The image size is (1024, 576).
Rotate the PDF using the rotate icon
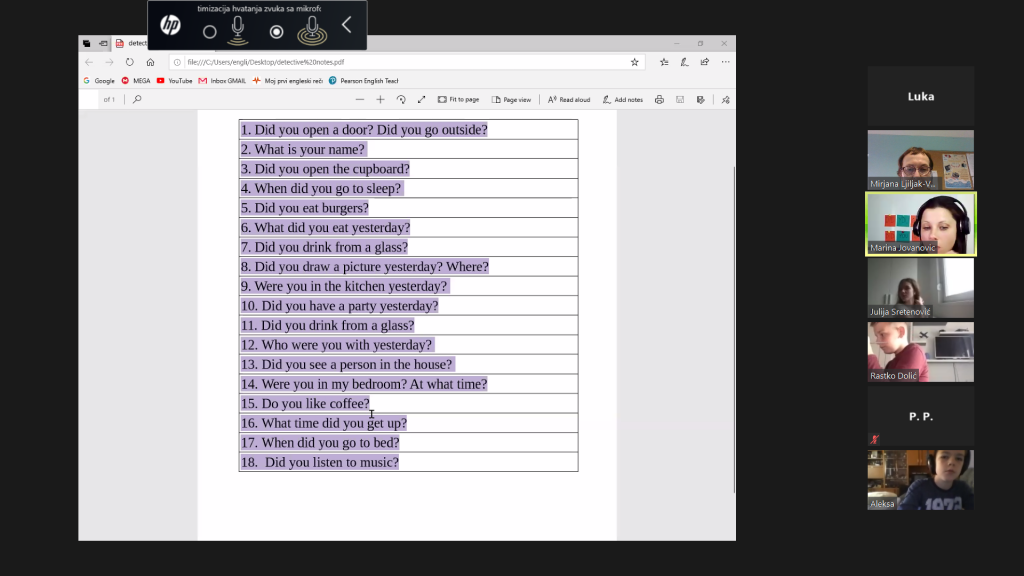pyautogui.click(x=401, y=99)
